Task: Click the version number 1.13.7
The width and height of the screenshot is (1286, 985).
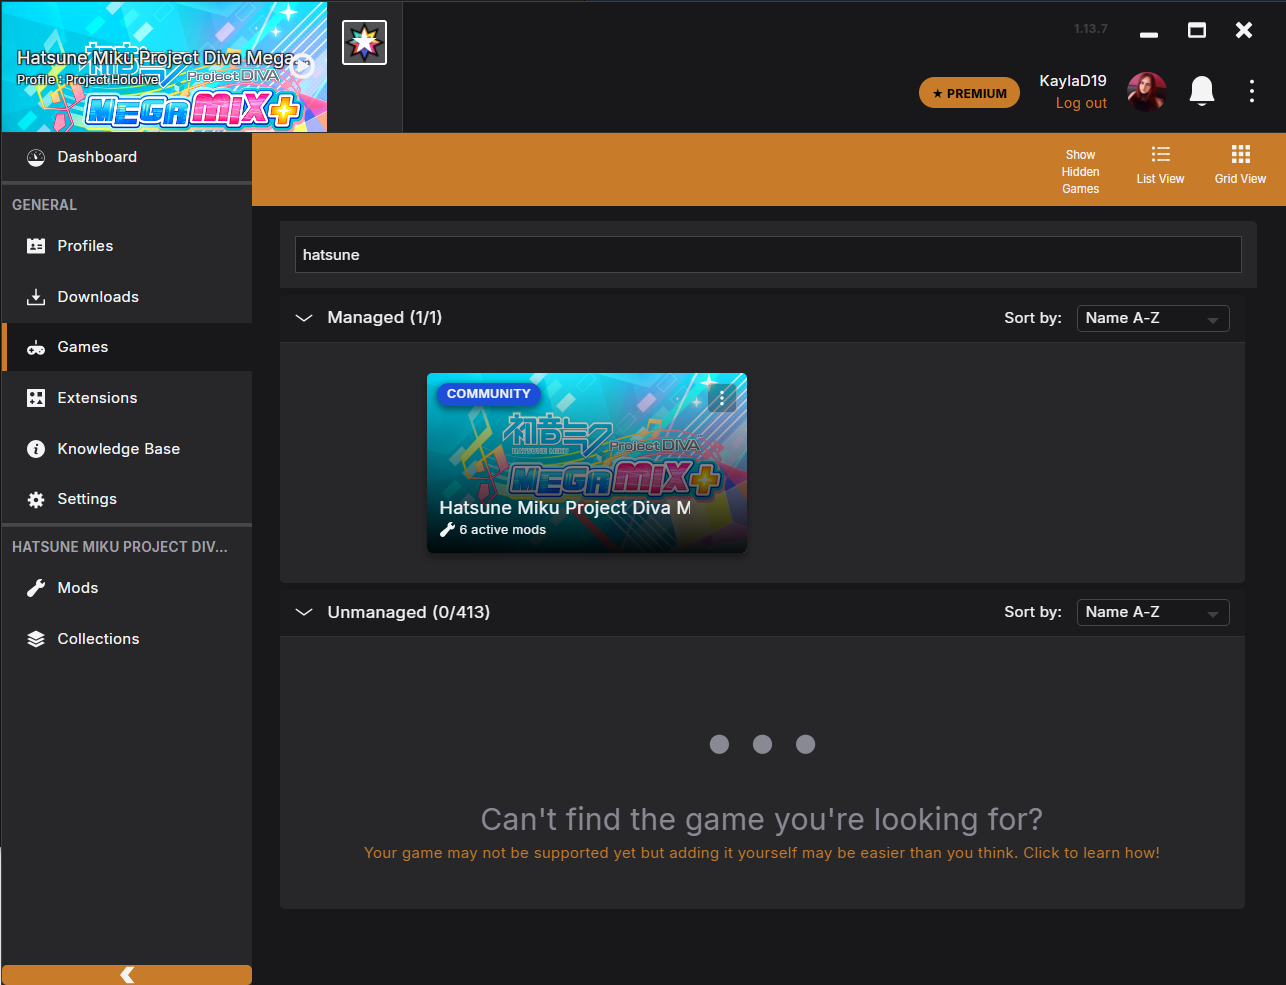Action: 1091,29
